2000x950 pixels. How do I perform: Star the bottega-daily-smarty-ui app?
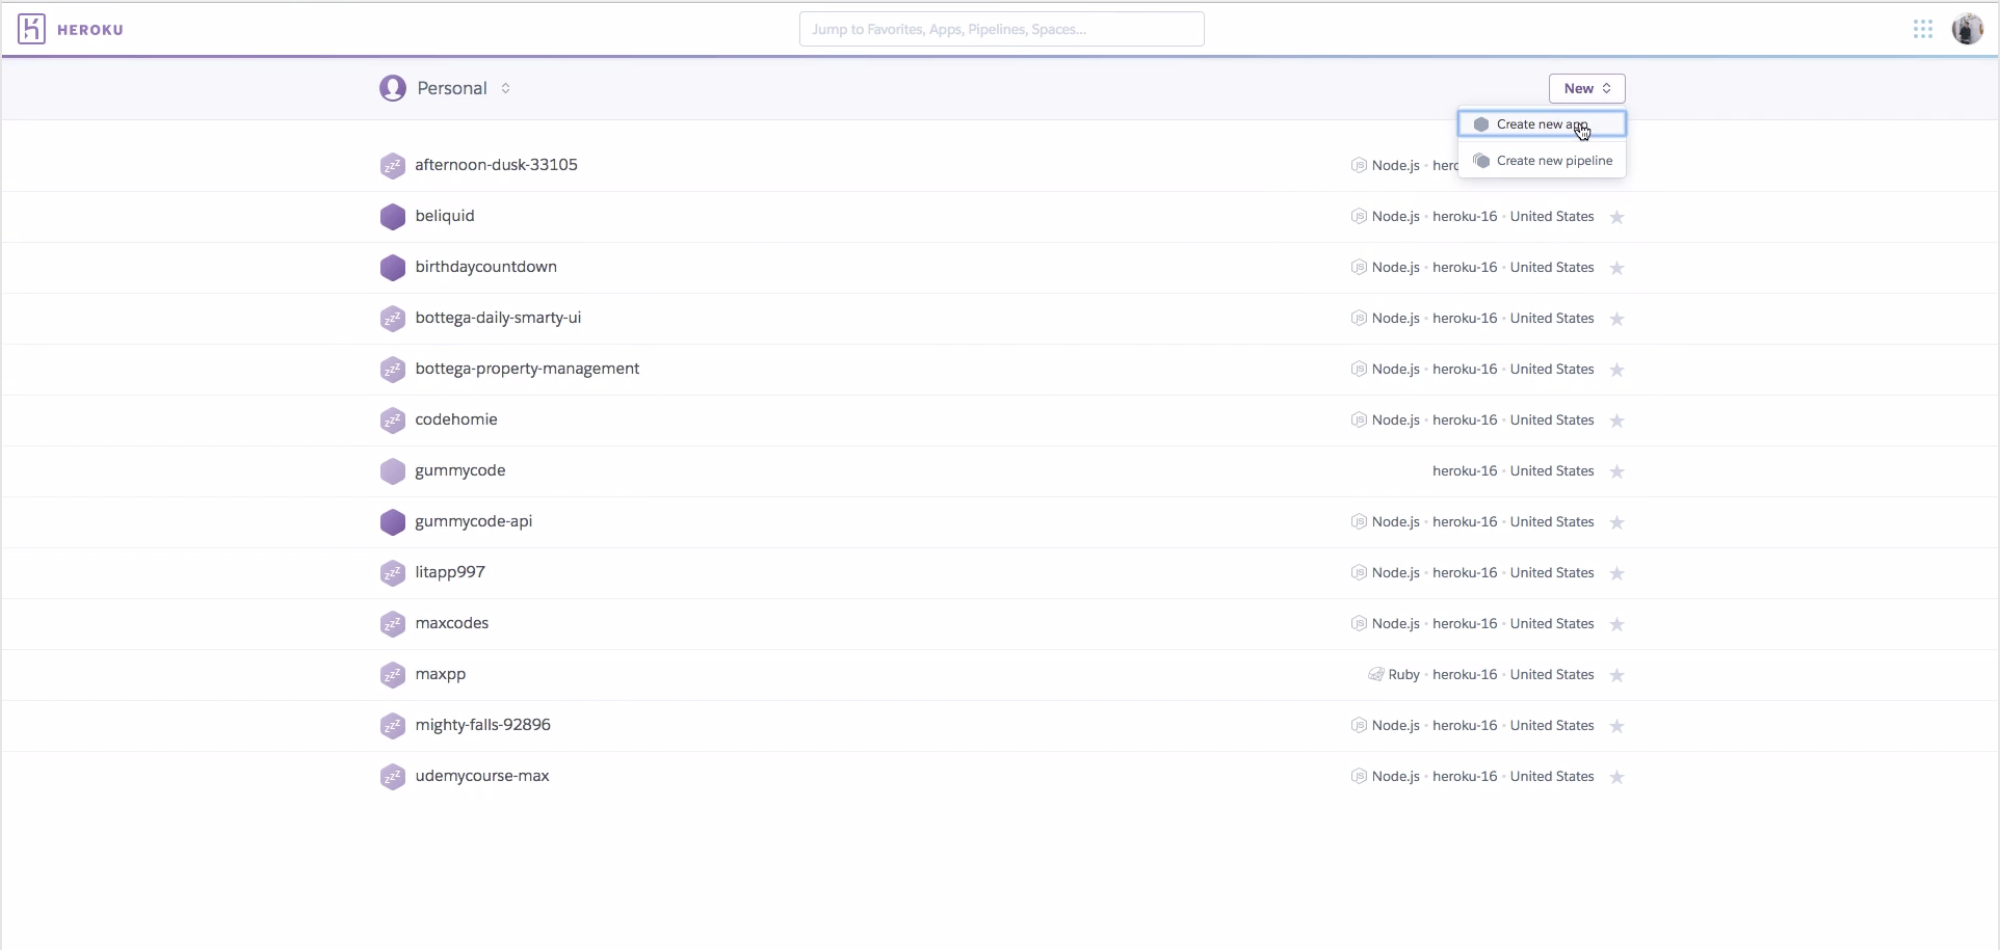coord(1617,319)
